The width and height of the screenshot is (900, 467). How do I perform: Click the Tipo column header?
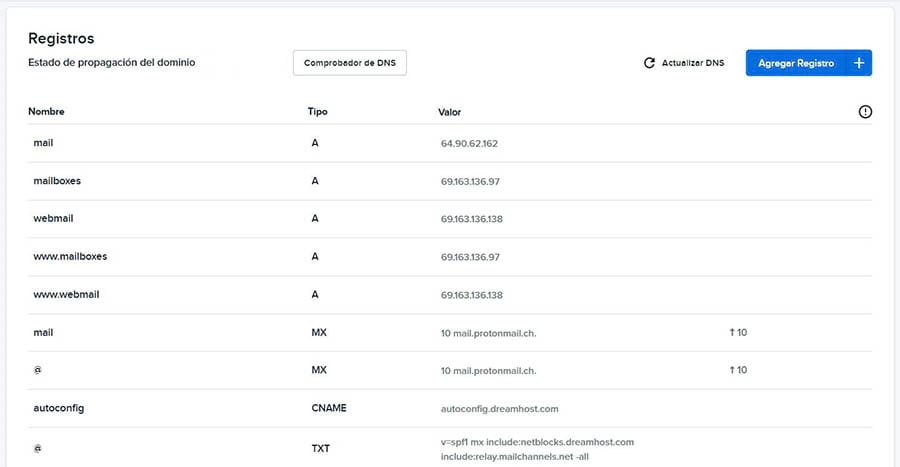317,112
